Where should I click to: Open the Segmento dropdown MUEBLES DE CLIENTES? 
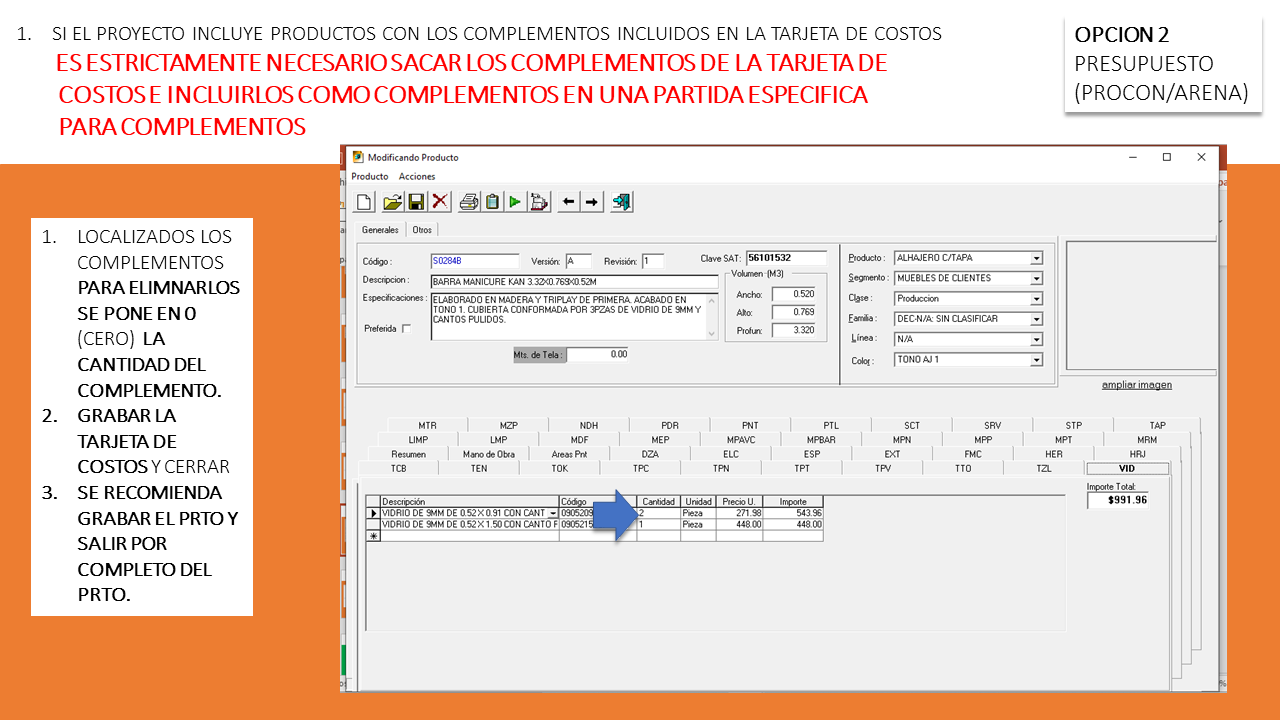(x=1036, y=279)
